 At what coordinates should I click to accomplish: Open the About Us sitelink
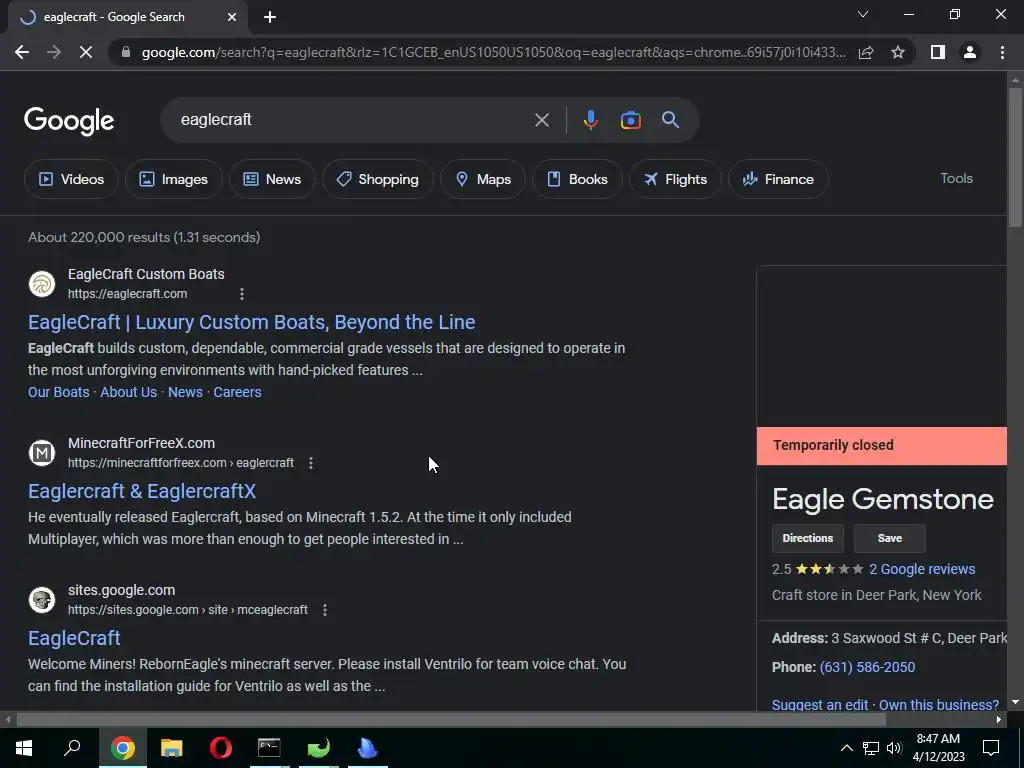coord(129,392)
